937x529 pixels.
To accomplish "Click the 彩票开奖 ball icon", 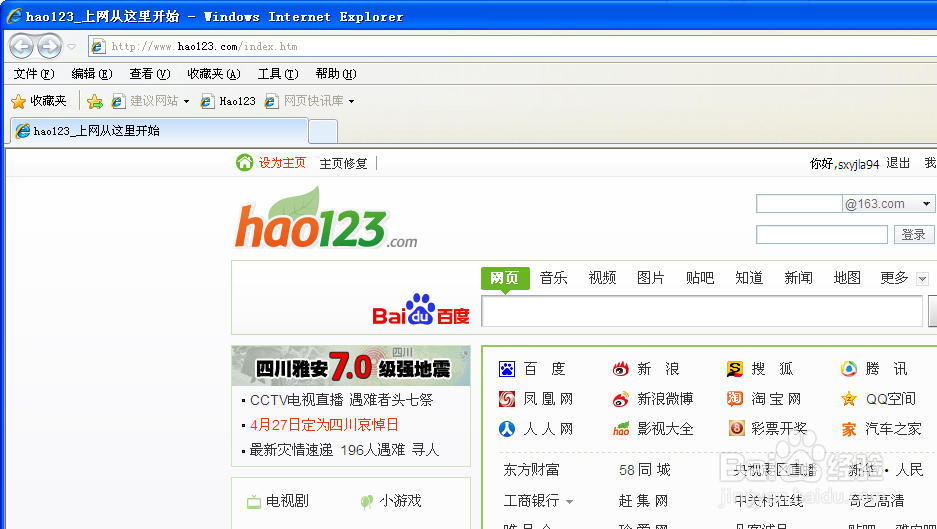I will (736, 428).
